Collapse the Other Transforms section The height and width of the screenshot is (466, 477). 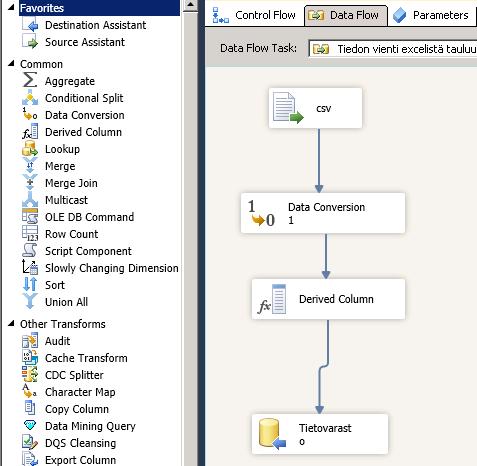11,323
